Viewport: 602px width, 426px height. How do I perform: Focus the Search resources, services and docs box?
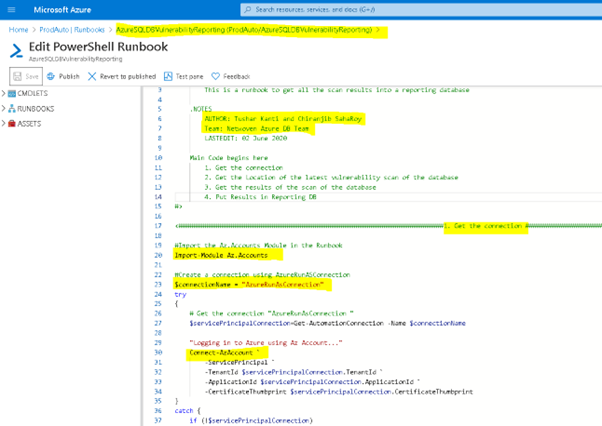click(421, 10)
